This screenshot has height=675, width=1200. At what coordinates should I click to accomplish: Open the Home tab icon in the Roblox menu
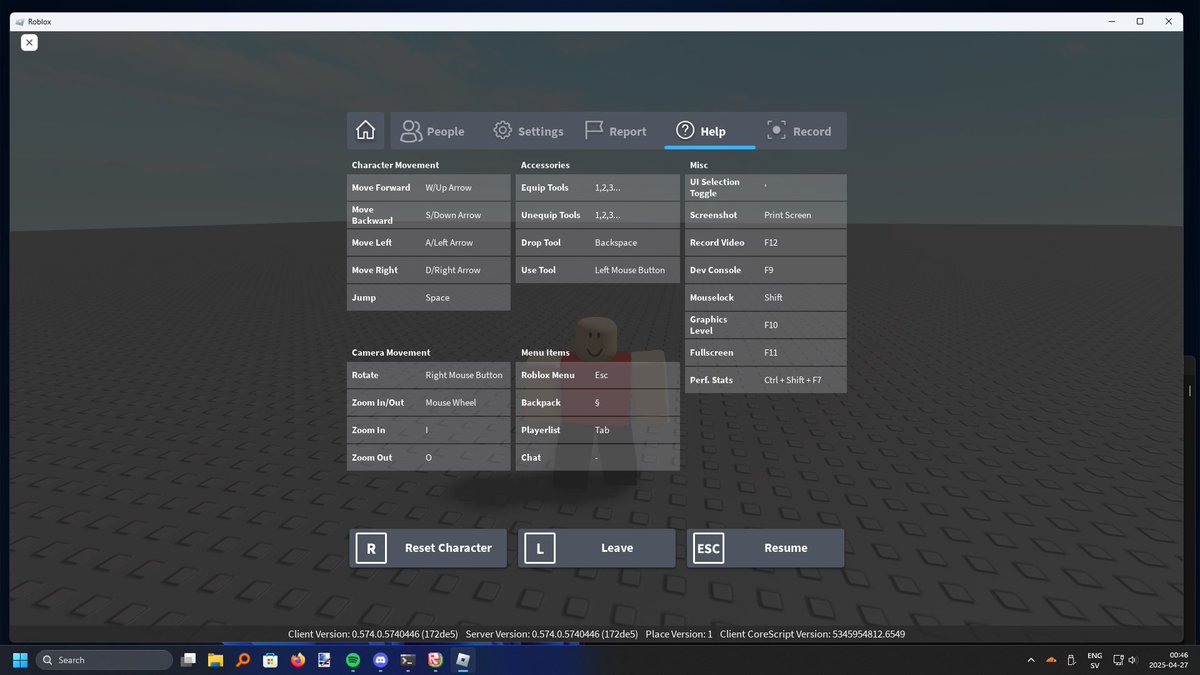(x=365, y=131)
